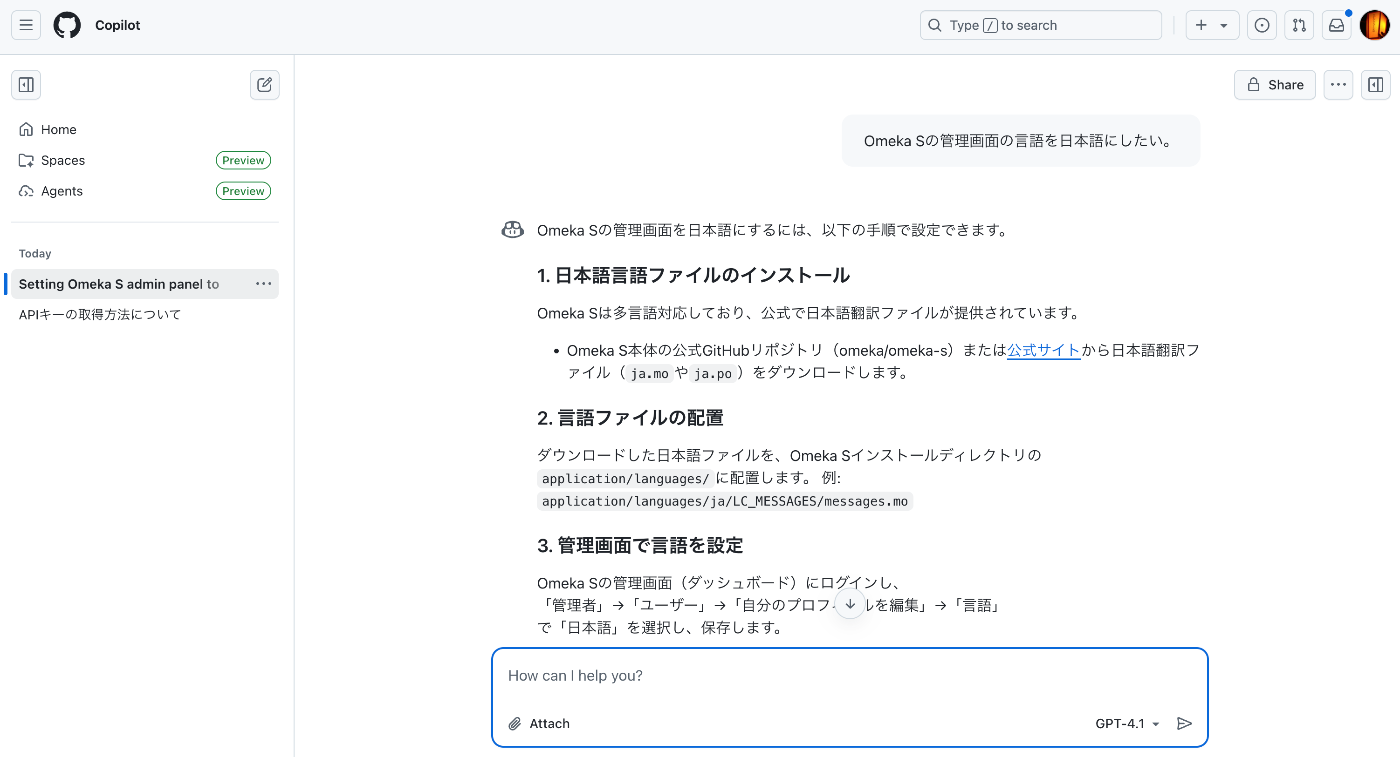
Task: Start a new chat with compose icon
Action: (x=265, y=85)
